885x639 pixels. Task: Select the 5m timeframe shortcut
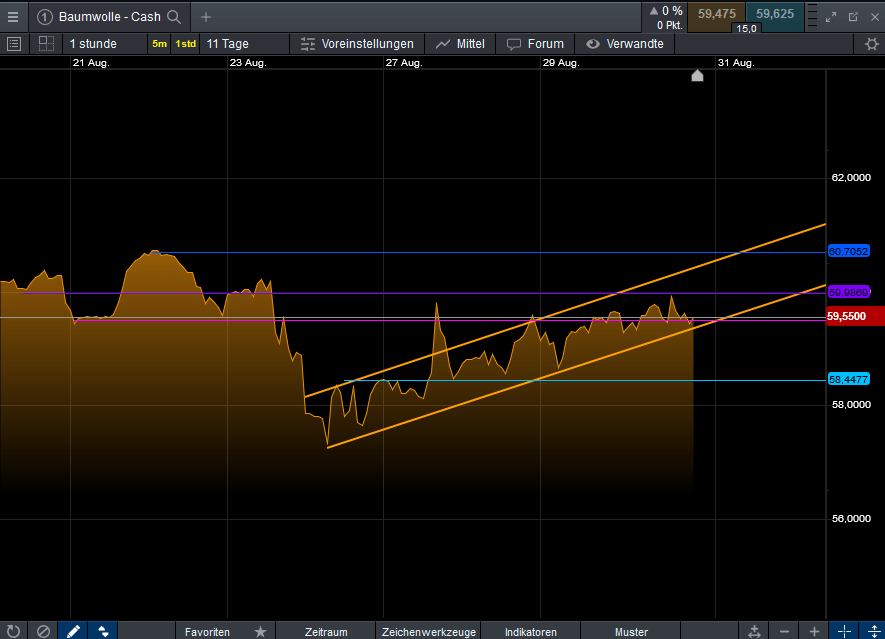pyautogui.click(x=160, y=44)
